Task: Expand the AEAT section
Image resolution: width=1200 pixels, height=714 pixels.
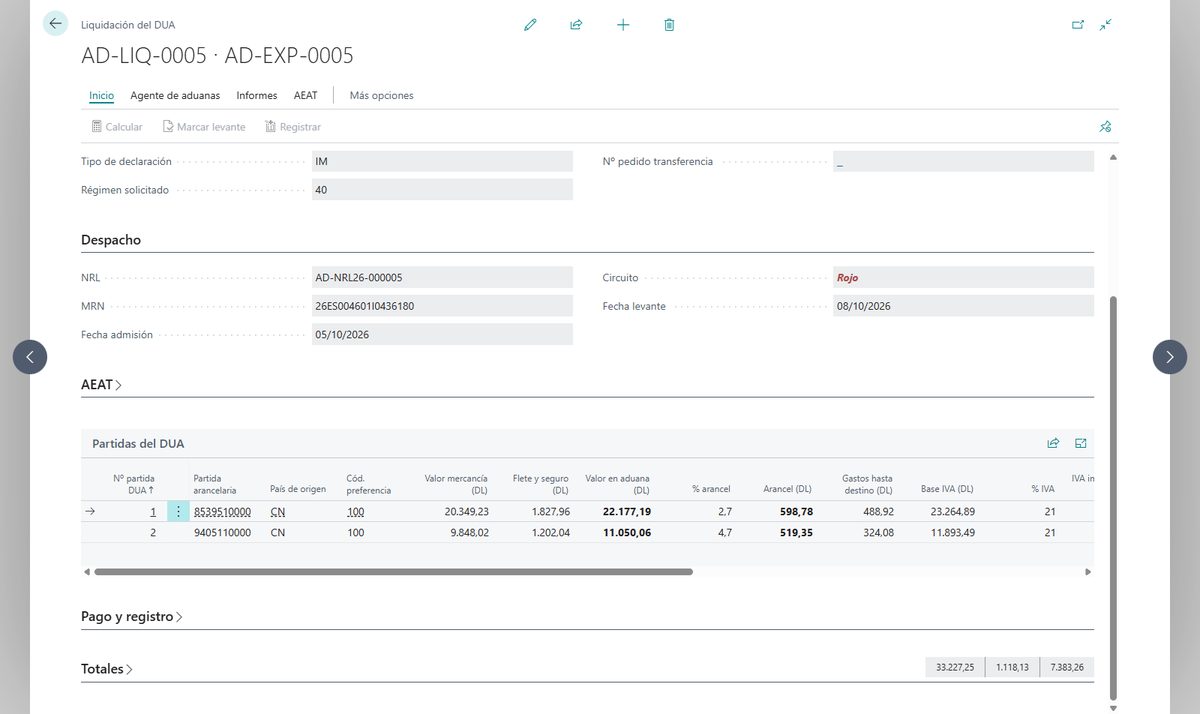Action: (x=101, y=385)
